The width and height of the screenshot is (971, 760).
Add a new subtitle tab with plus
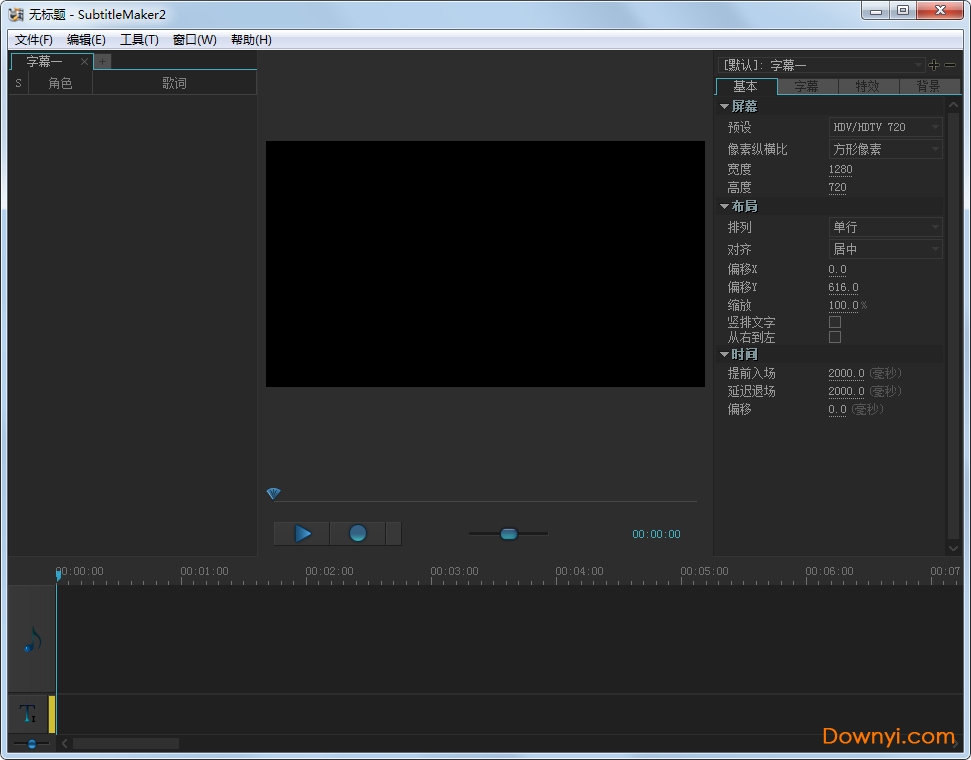pos(102,62)
